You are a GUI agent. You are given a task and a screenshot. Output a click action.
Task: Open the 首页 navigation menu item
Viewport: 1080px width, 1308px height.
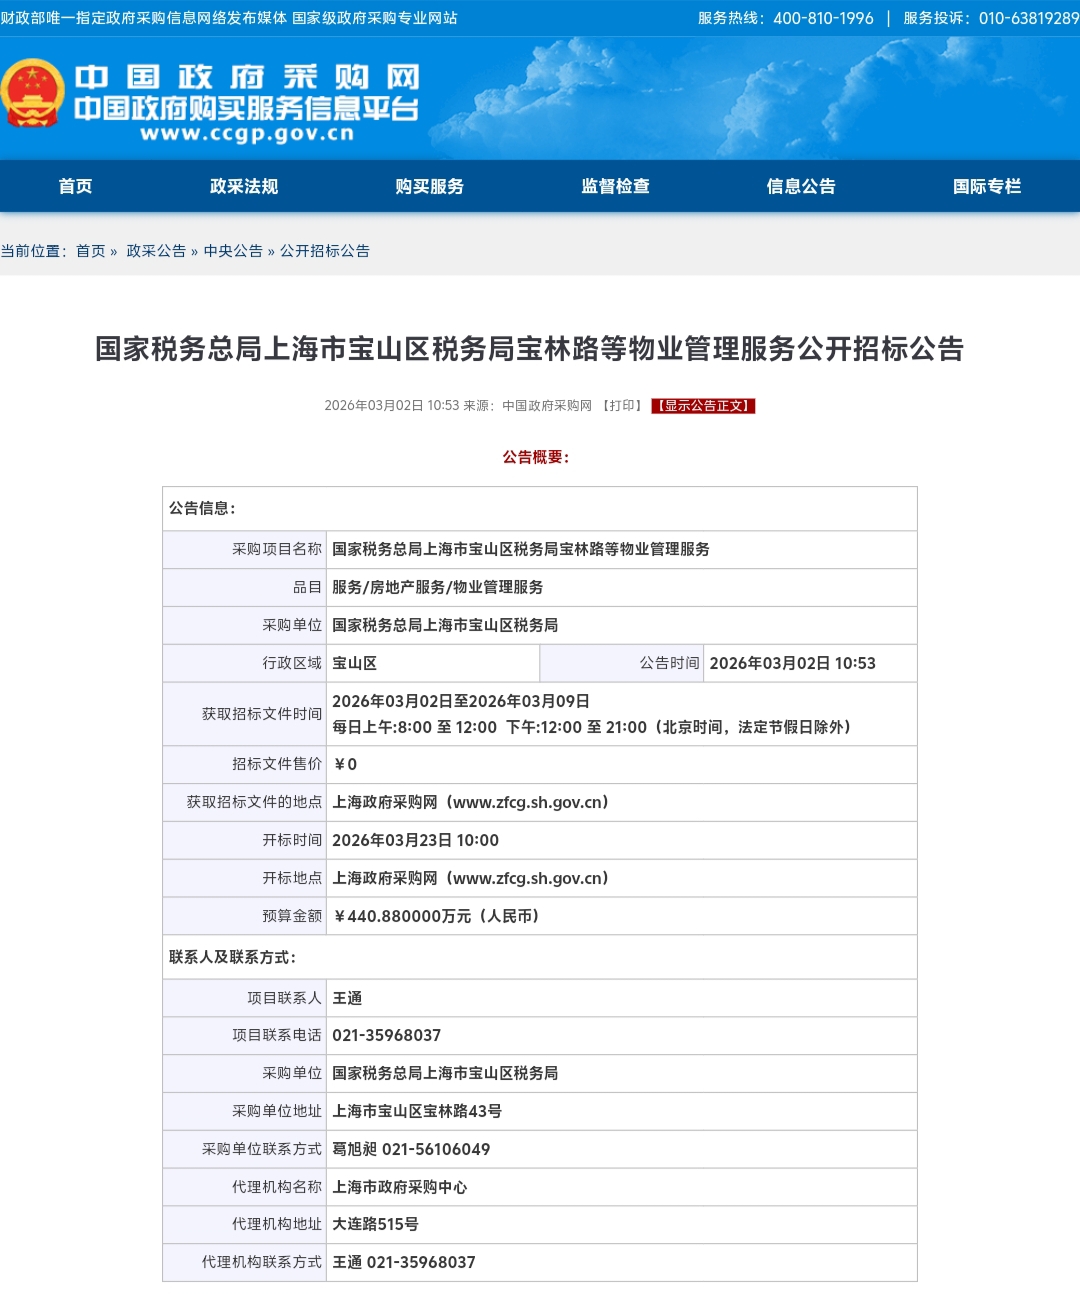75,186
